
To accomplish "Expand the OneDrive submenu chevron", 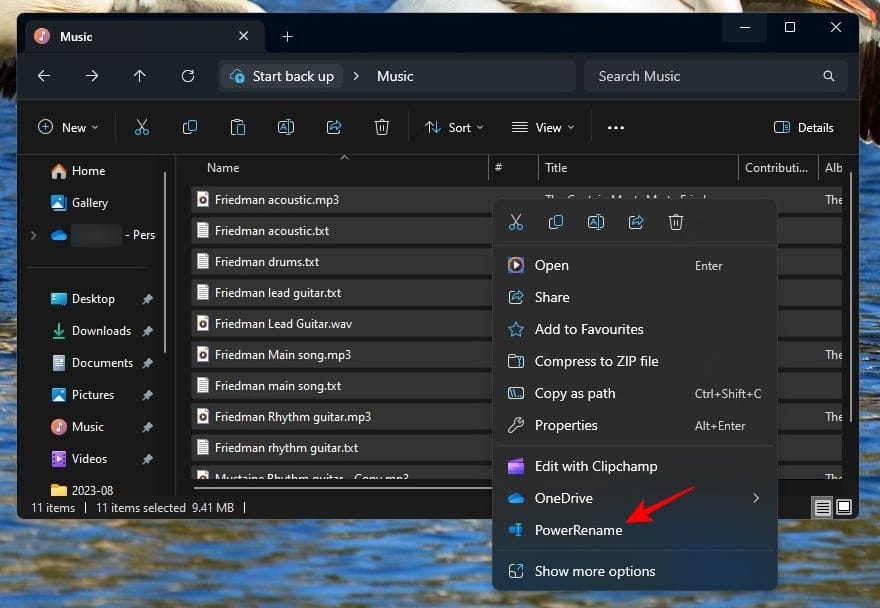I will point(755,498).
